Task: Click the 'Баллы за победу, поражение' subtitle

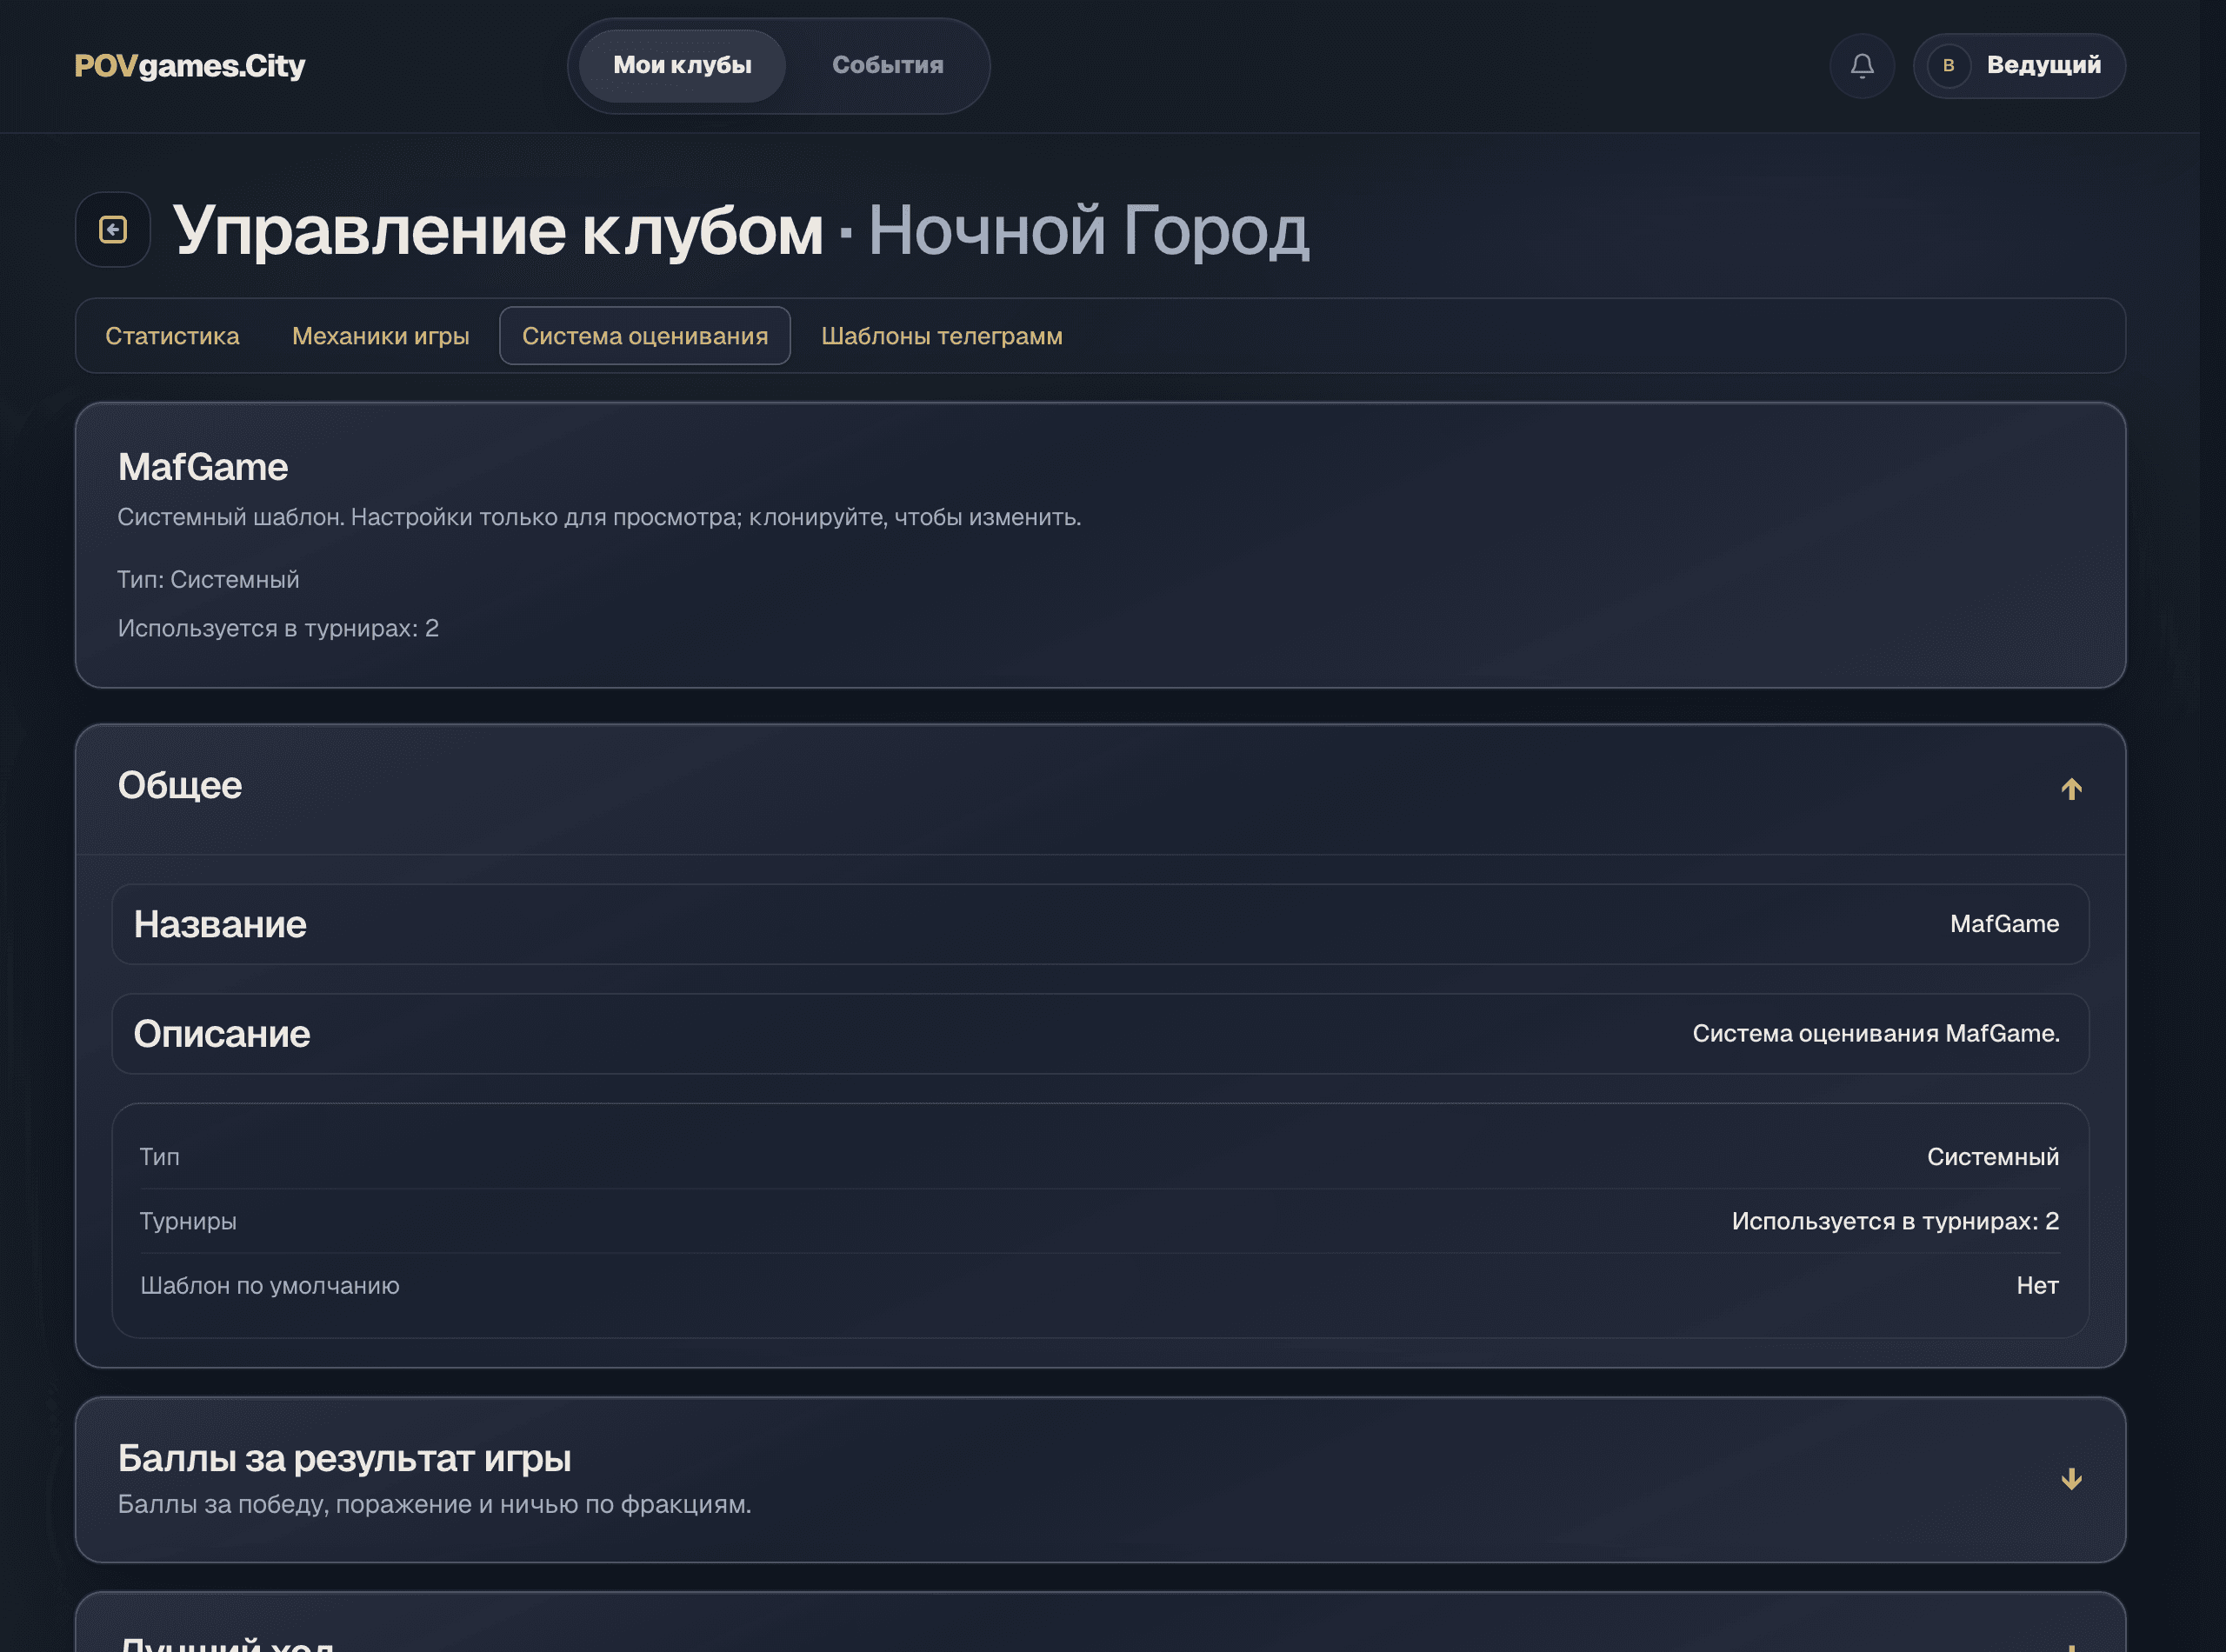Action: 434,1505
